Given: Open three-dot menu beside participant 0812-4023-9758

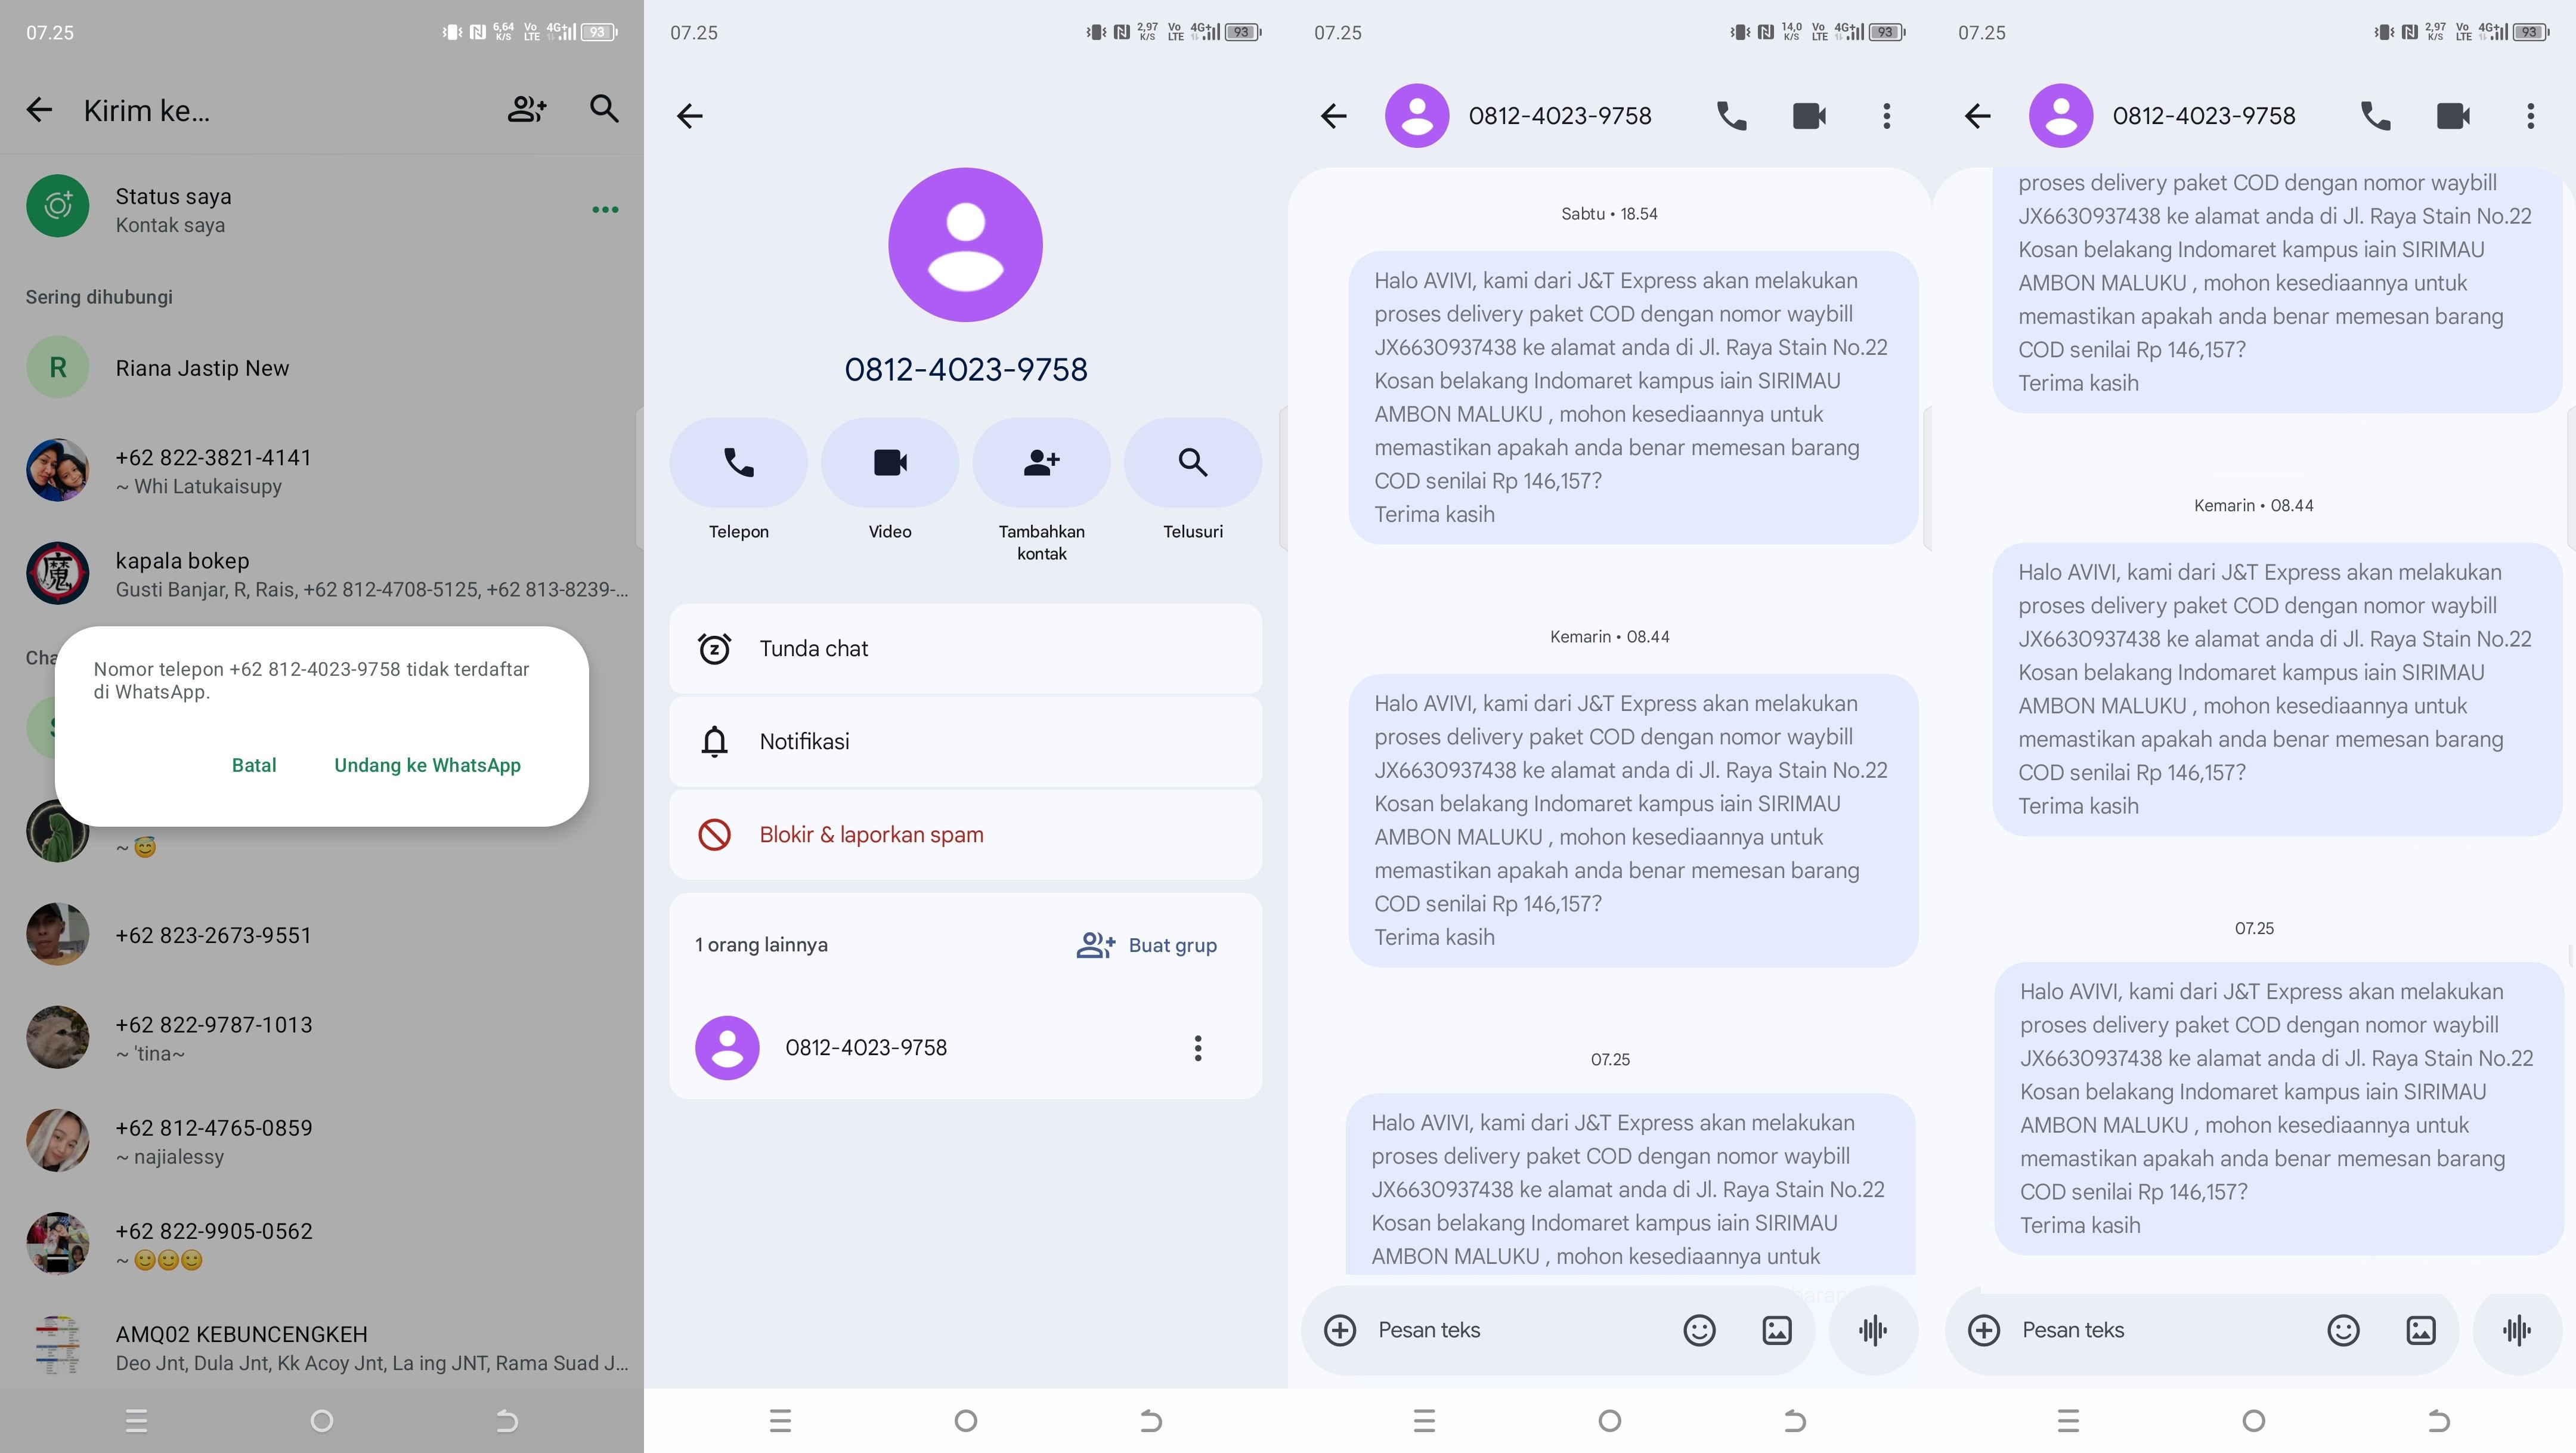Looking at the screenshot, I should [1197, 1048].
